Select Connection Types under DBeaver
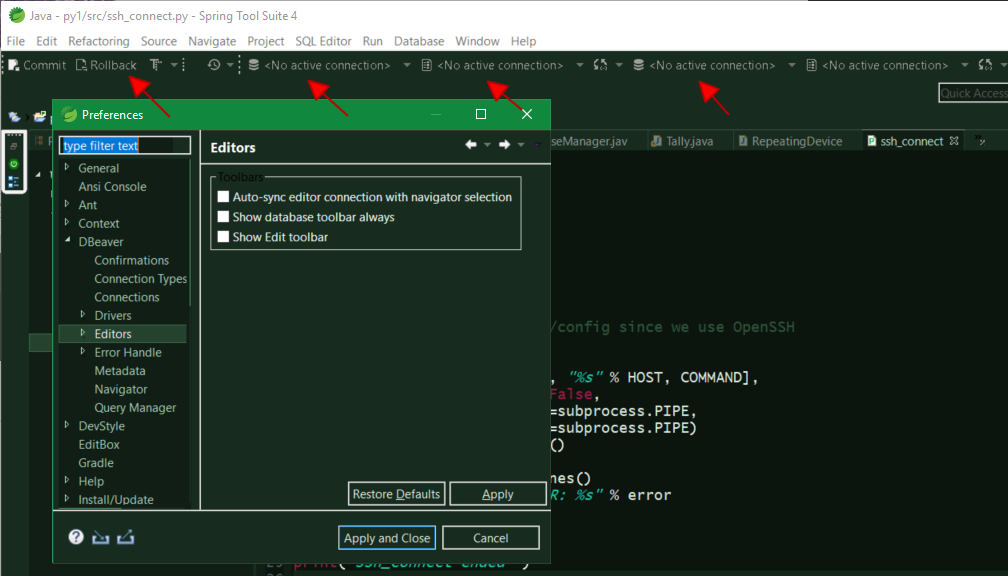 coord(141,278)
